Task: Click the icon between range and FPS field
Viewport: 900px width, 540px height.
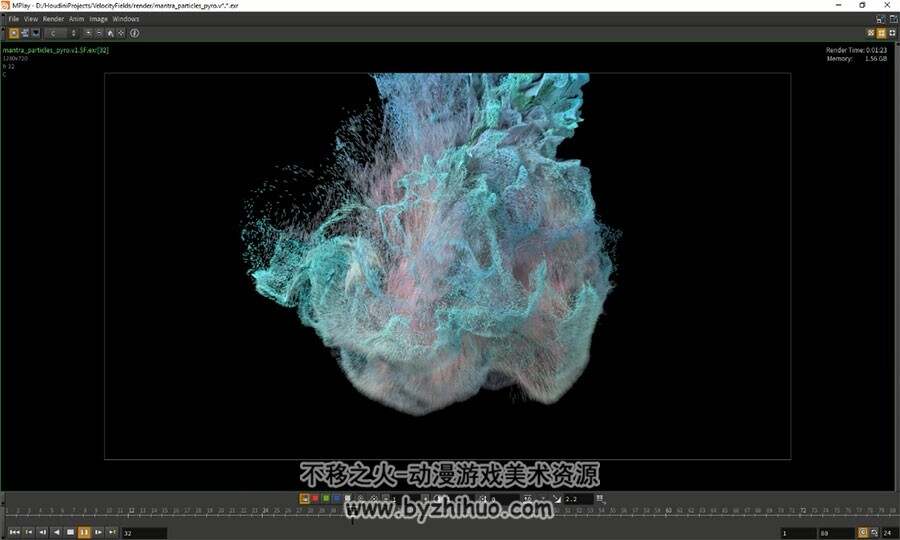Action: pos(874,533)
